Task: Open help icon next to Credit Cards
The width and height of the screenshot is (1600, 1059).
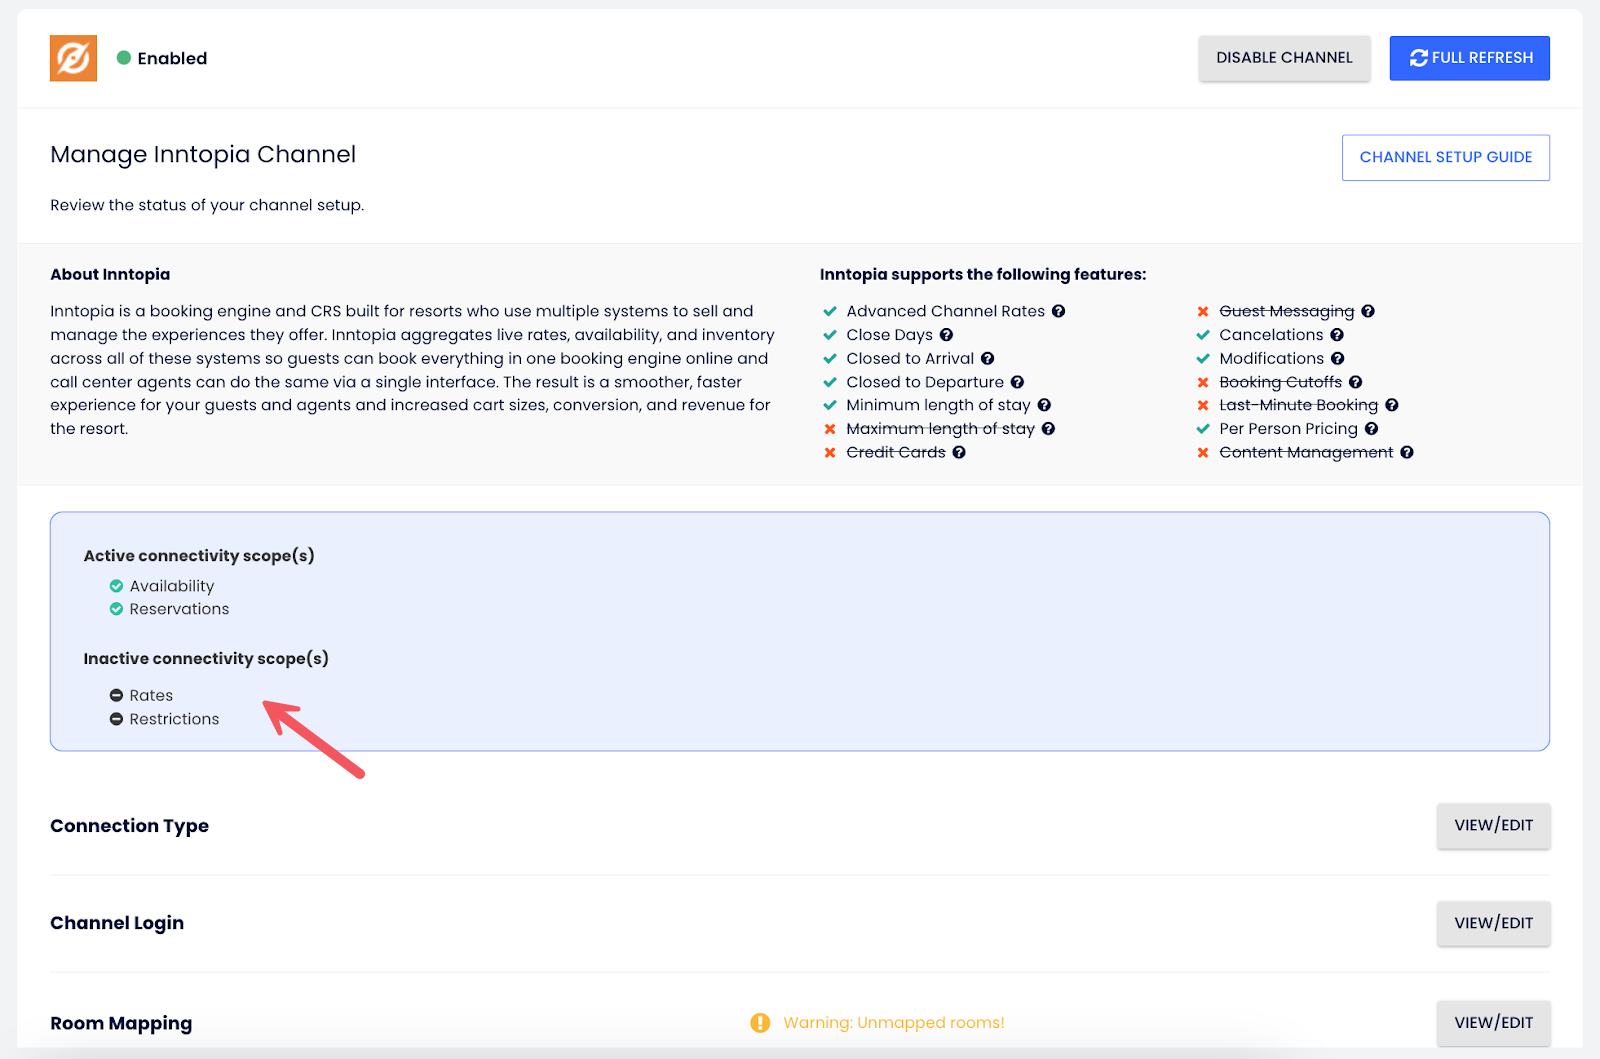Action: tap(959, 452)
